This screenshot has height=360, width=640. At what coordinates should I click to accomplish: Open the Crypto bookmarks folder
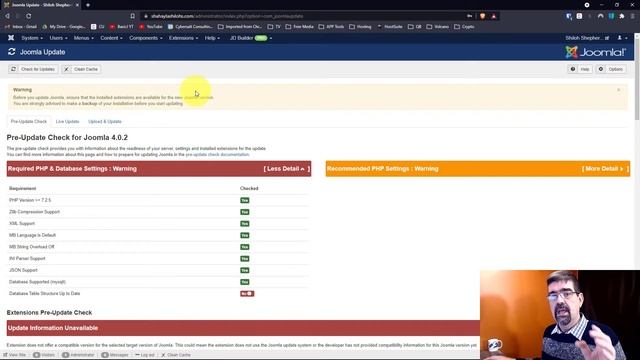click(464, 27)
